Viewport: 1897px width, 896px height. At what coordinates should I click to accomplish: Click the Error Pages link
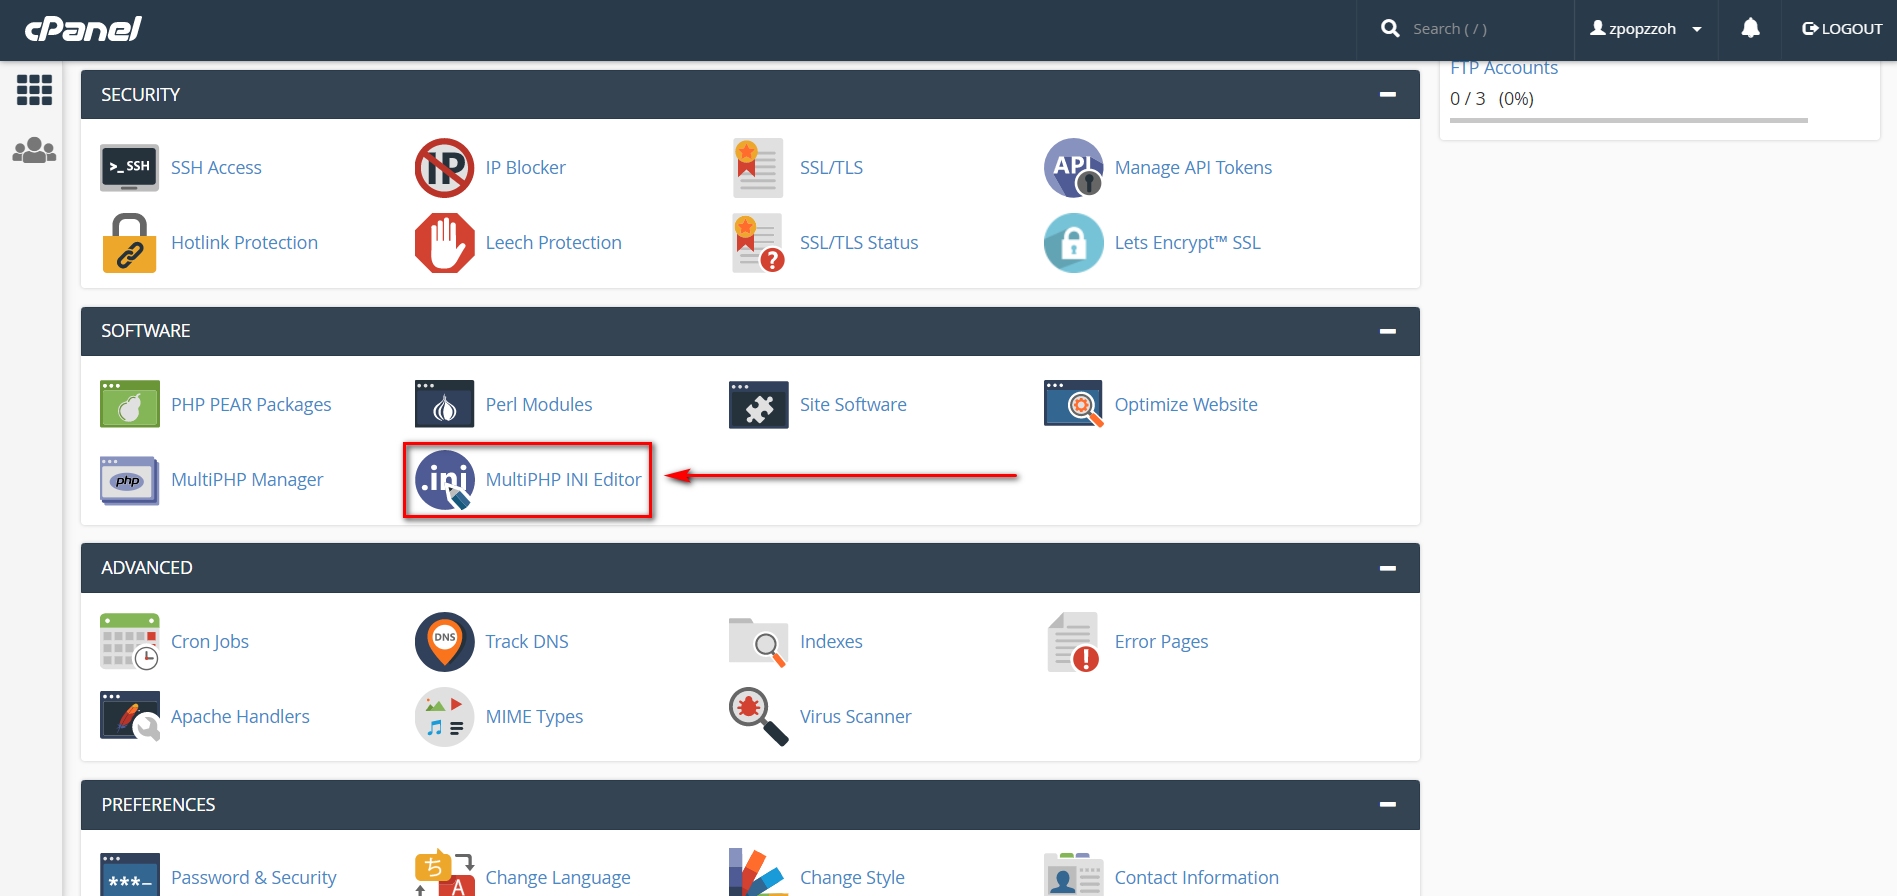[1161, 641]
